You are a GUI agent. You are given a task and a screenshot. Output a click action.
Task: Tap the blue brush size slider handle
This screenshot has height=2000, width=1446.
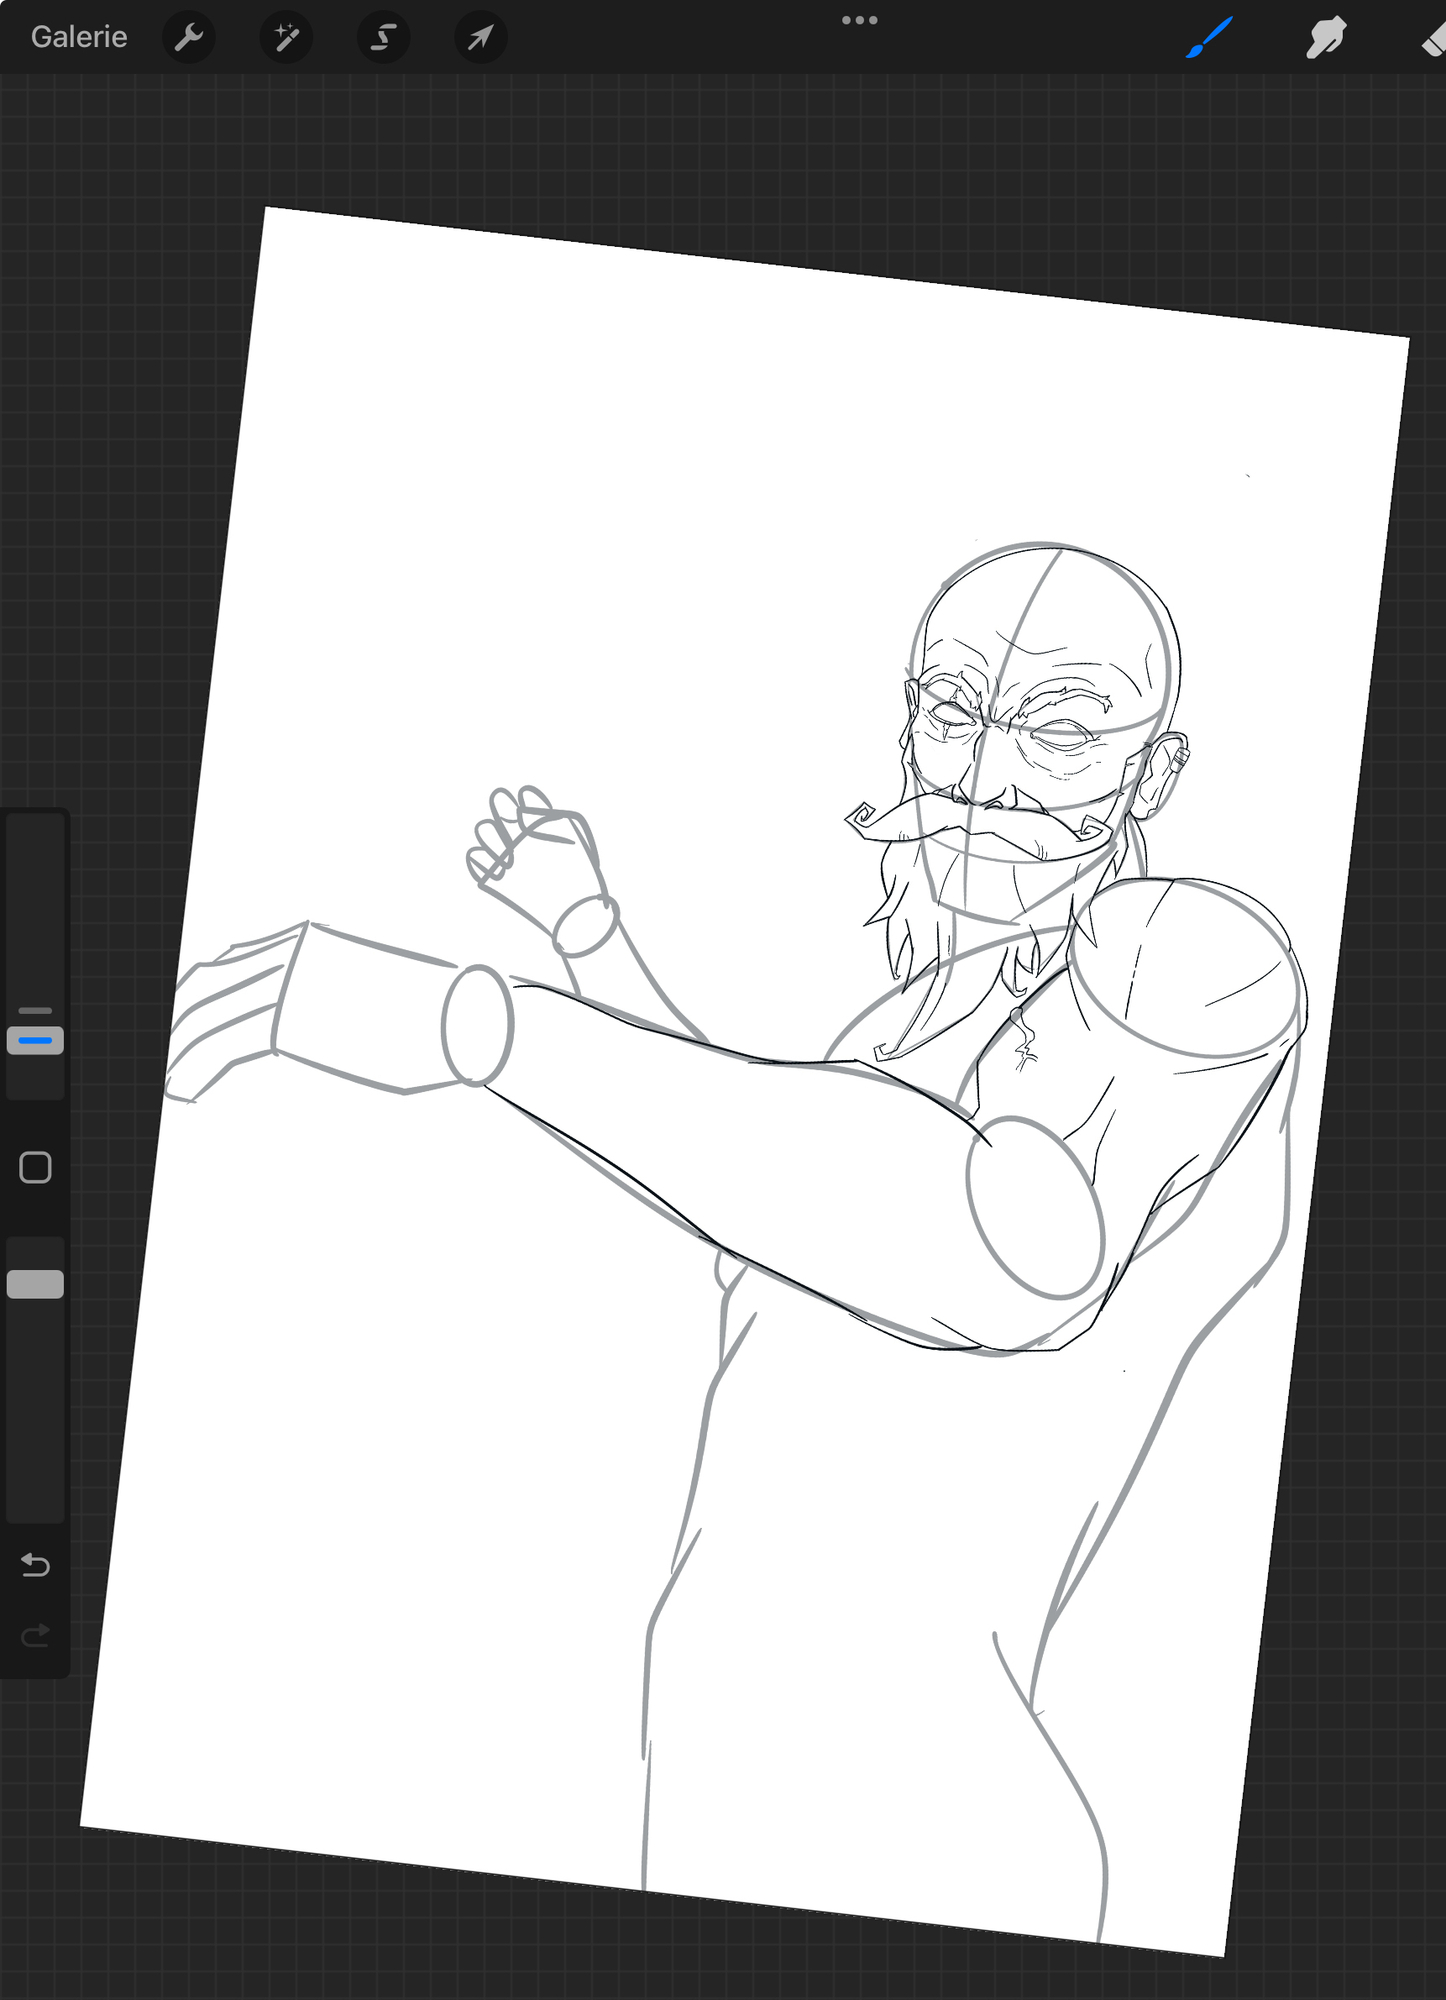[35, 1040]
